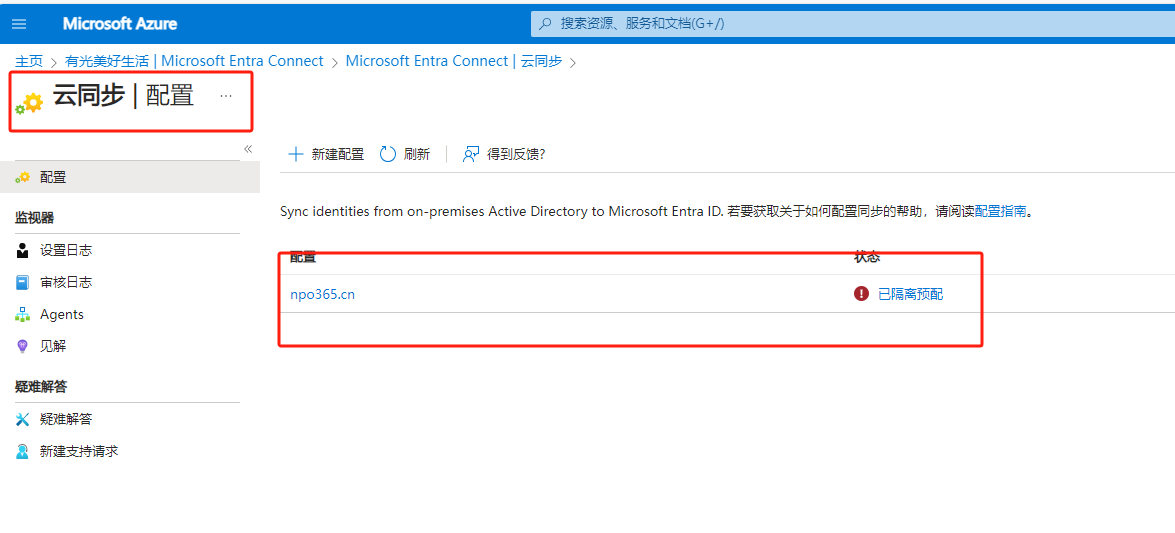Click the 配置 column header
Viewport: 1175px width, 533px height.
click(303, 257)
